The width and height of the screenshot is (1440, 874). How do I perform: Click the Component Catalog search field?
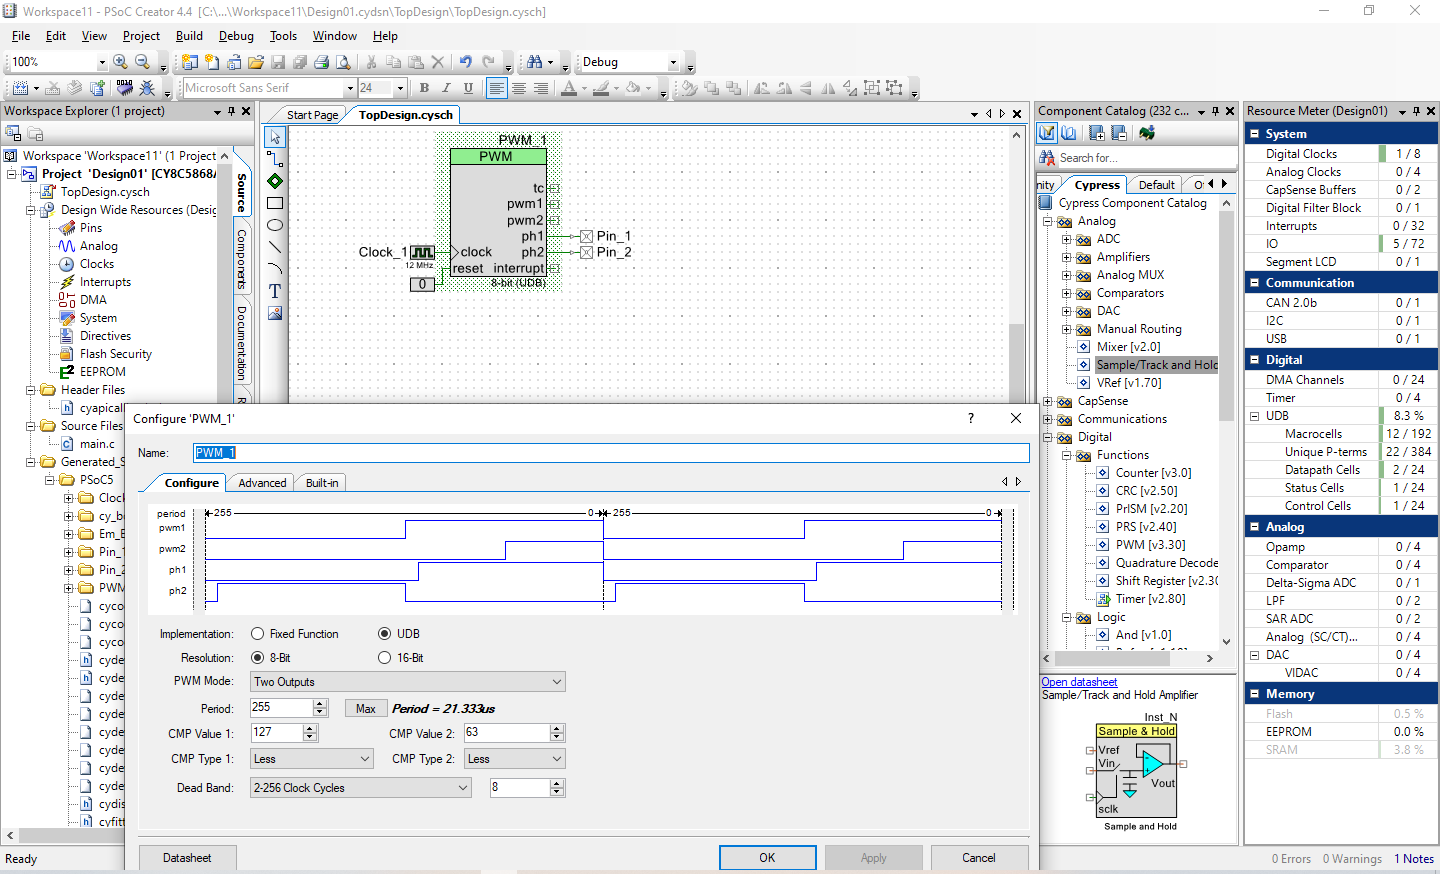click(x=1147, y=158)
